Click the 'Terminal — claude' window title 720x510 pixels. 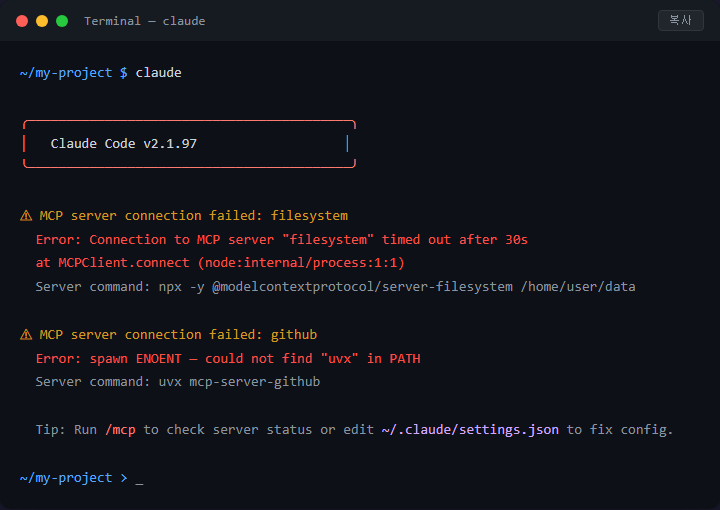coord(145,21)
